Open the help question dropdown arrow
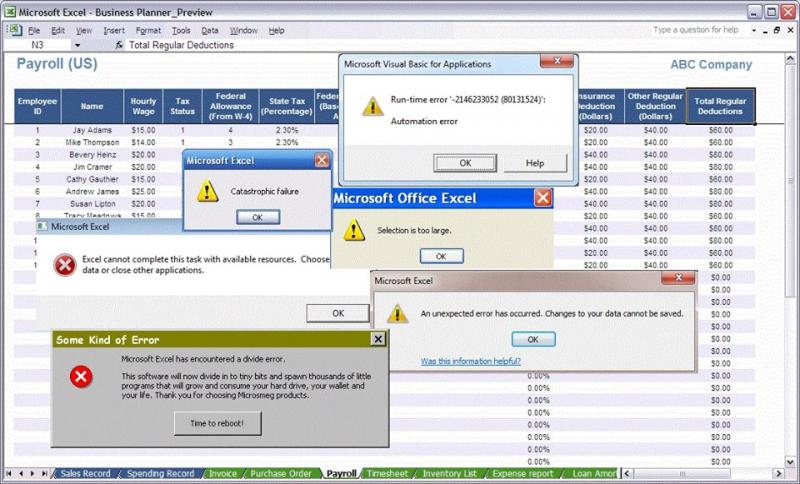Viewport: 800px width, 484px height. tap(754, 31)
